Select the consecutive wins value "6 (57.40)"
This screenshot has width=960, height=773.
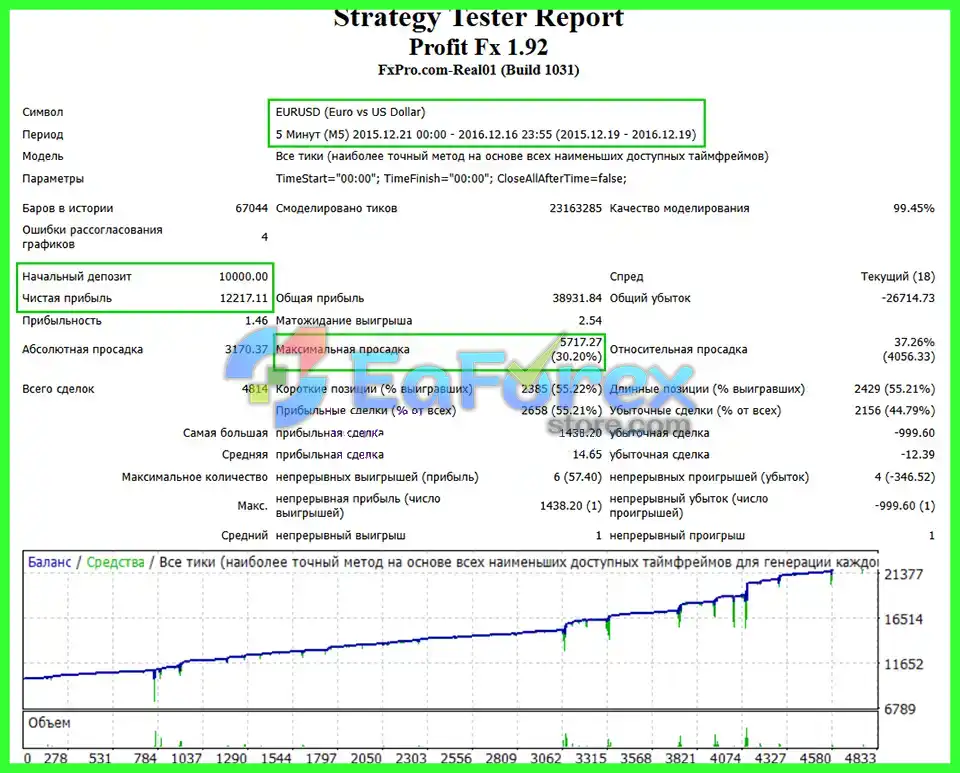577,477
